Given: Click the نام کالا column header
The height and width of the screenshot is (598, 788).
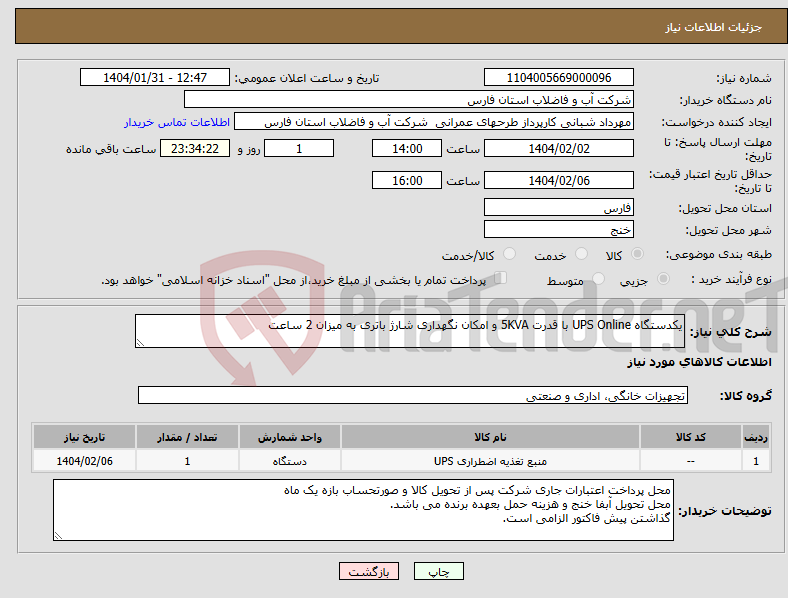Looking at the screenshot, I should [x=490, y=437].
